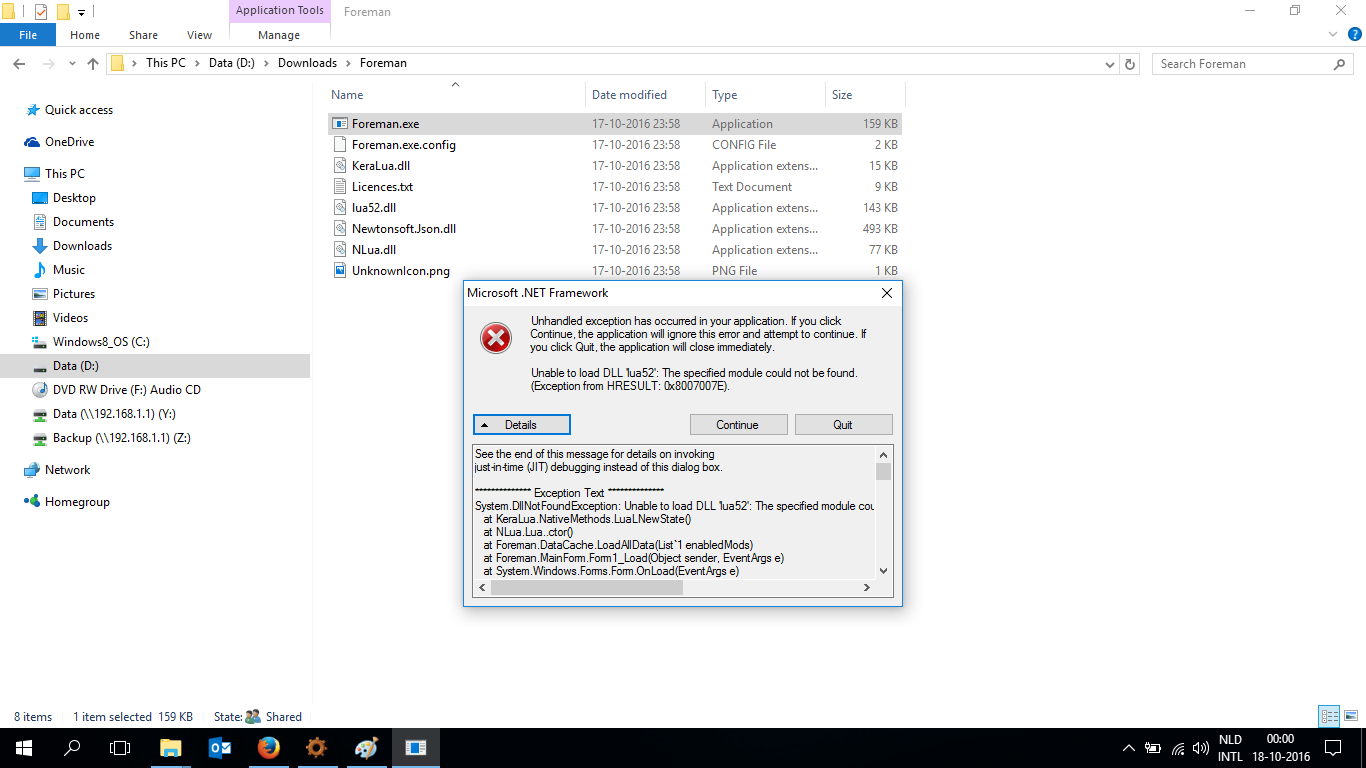Switch to large icons view in the status bar
1366x768 pixels.
pyautogui.click(x=1349, y=716)
